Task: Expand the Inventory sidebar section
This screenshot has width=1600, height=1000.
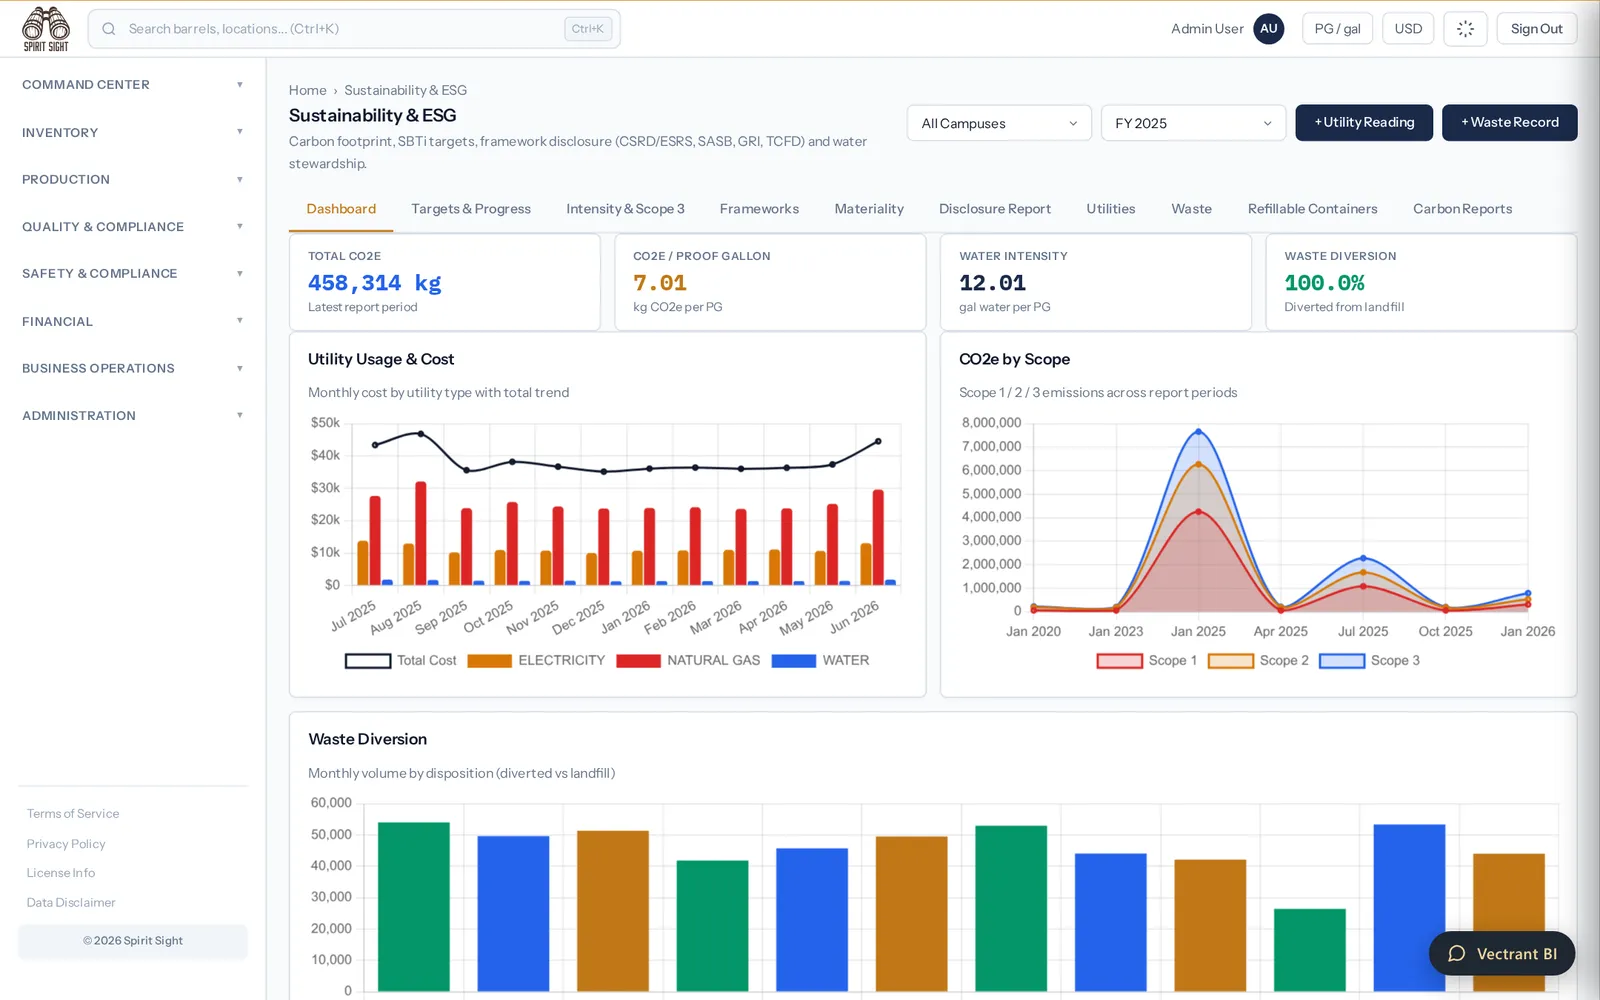Action: click(x=132, y=132)
